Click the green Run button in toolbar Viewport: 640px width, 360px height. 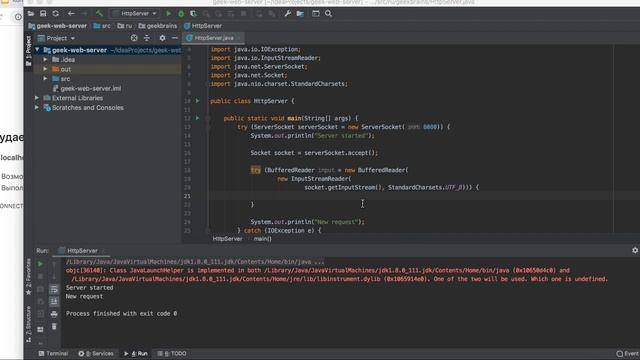pos(168,13)
